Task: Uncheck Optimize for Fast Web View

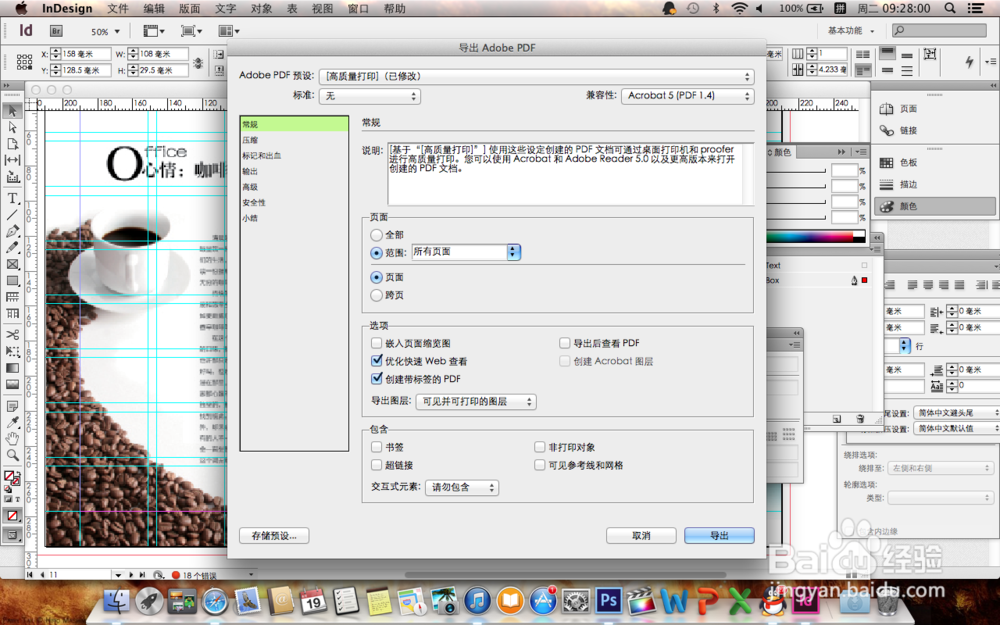Action: [376, 361]
